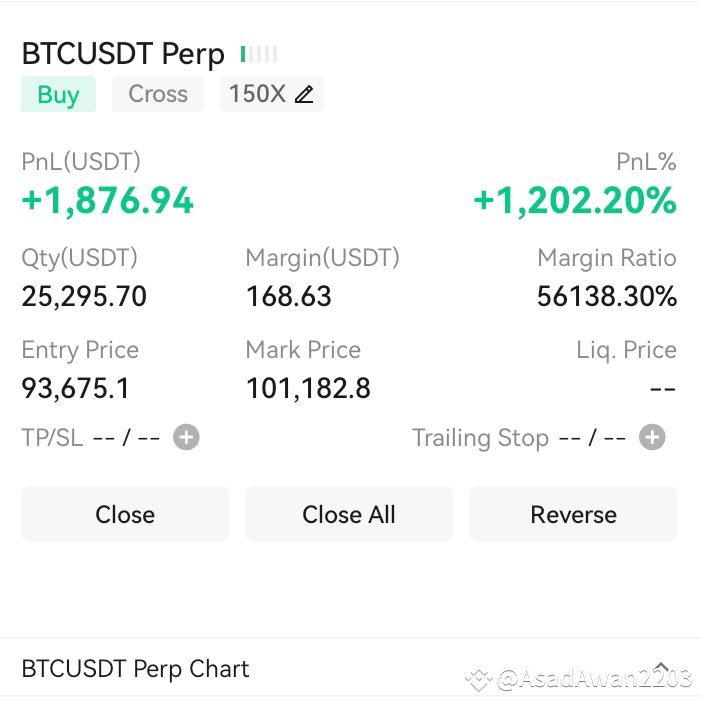This screenshot has width=701, height=701.
Task: Tap the PnL(USDT) label
Action: (81, 161)
